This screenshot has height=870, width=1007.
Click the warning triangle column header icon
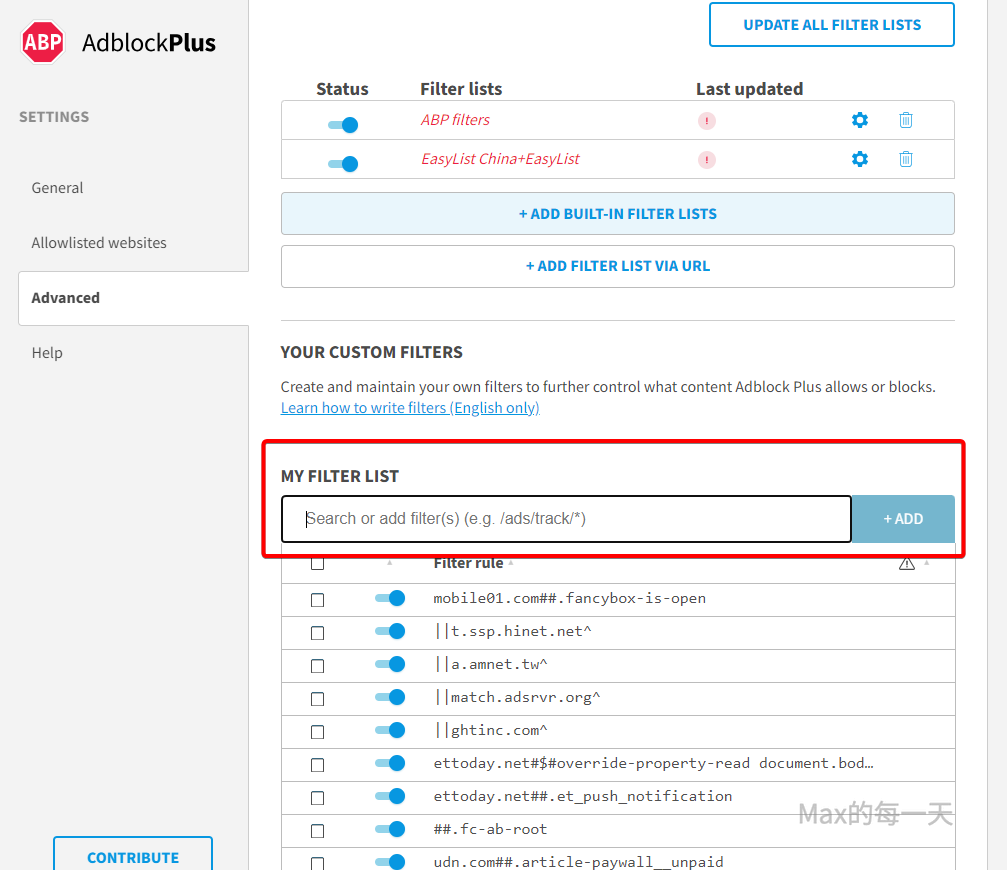(906, 564)
